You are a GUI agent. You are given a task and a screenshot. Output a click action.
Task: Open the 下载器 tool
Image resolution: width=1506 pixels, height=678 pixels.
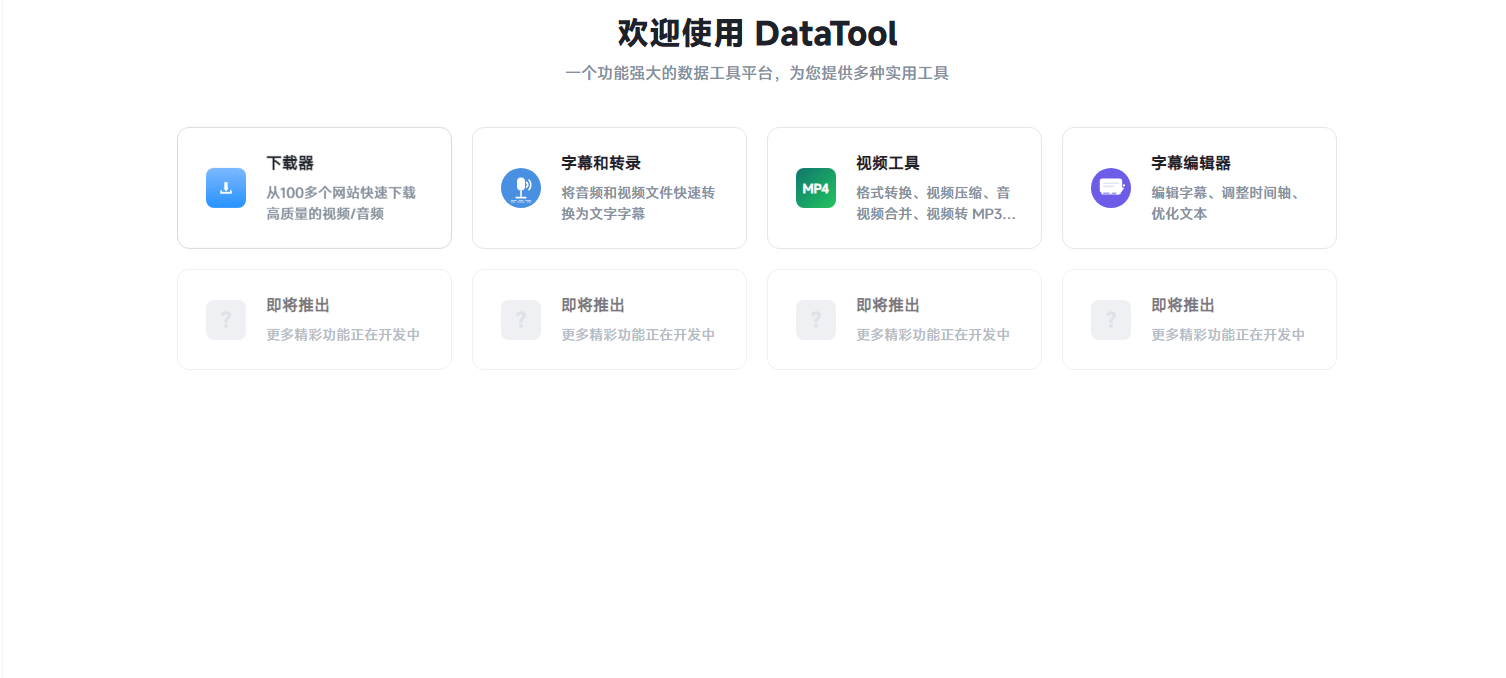point(290,163)
